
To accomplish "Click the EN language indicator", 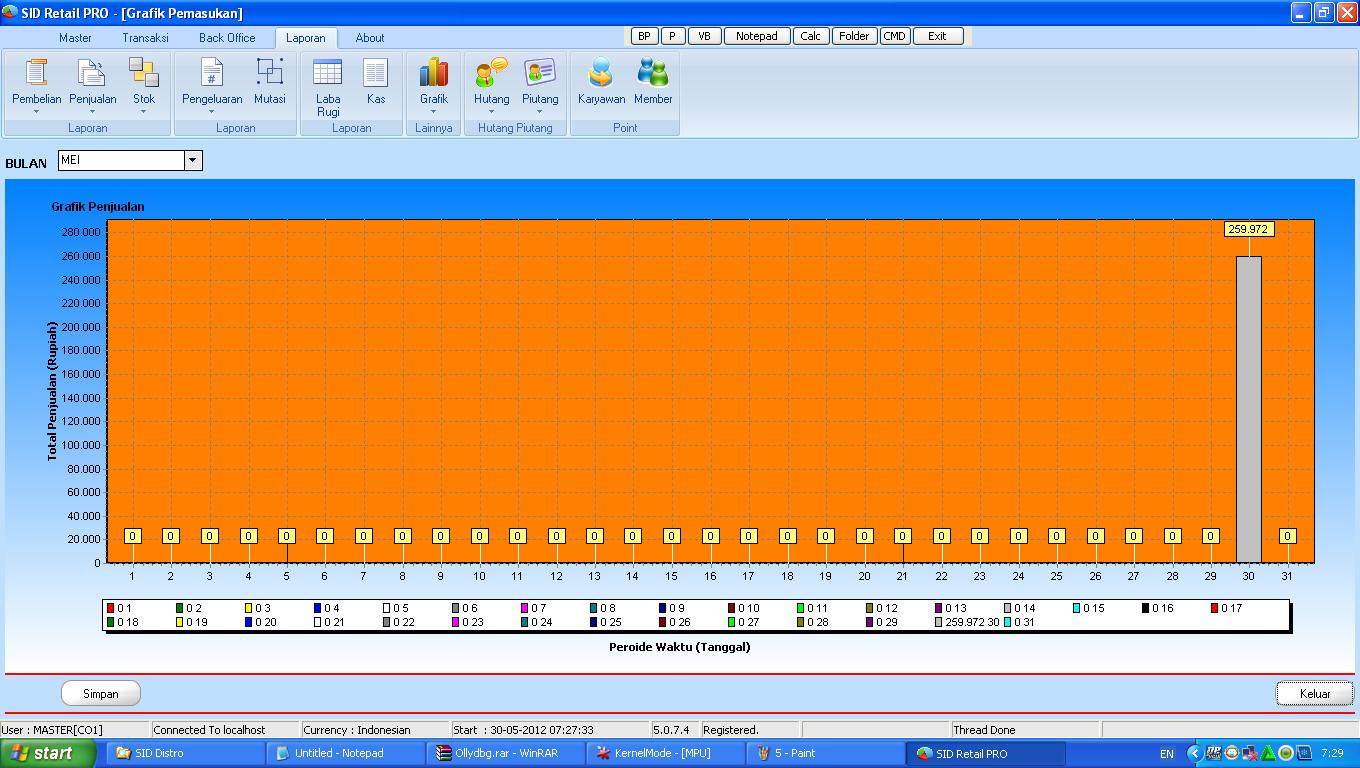I will (1166, 753).
